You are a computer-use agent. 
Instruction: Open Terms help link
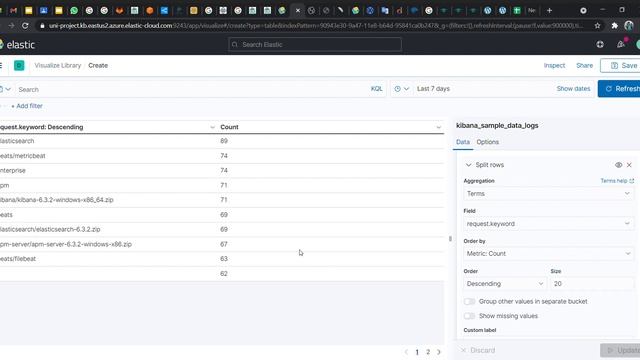click(x=617, y=180)
